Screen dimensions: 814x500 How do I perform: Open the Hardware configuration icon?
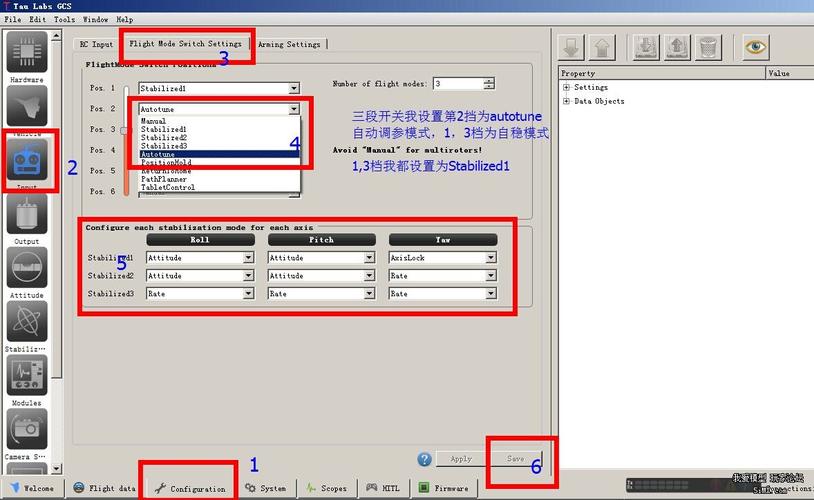pos(27,52)
